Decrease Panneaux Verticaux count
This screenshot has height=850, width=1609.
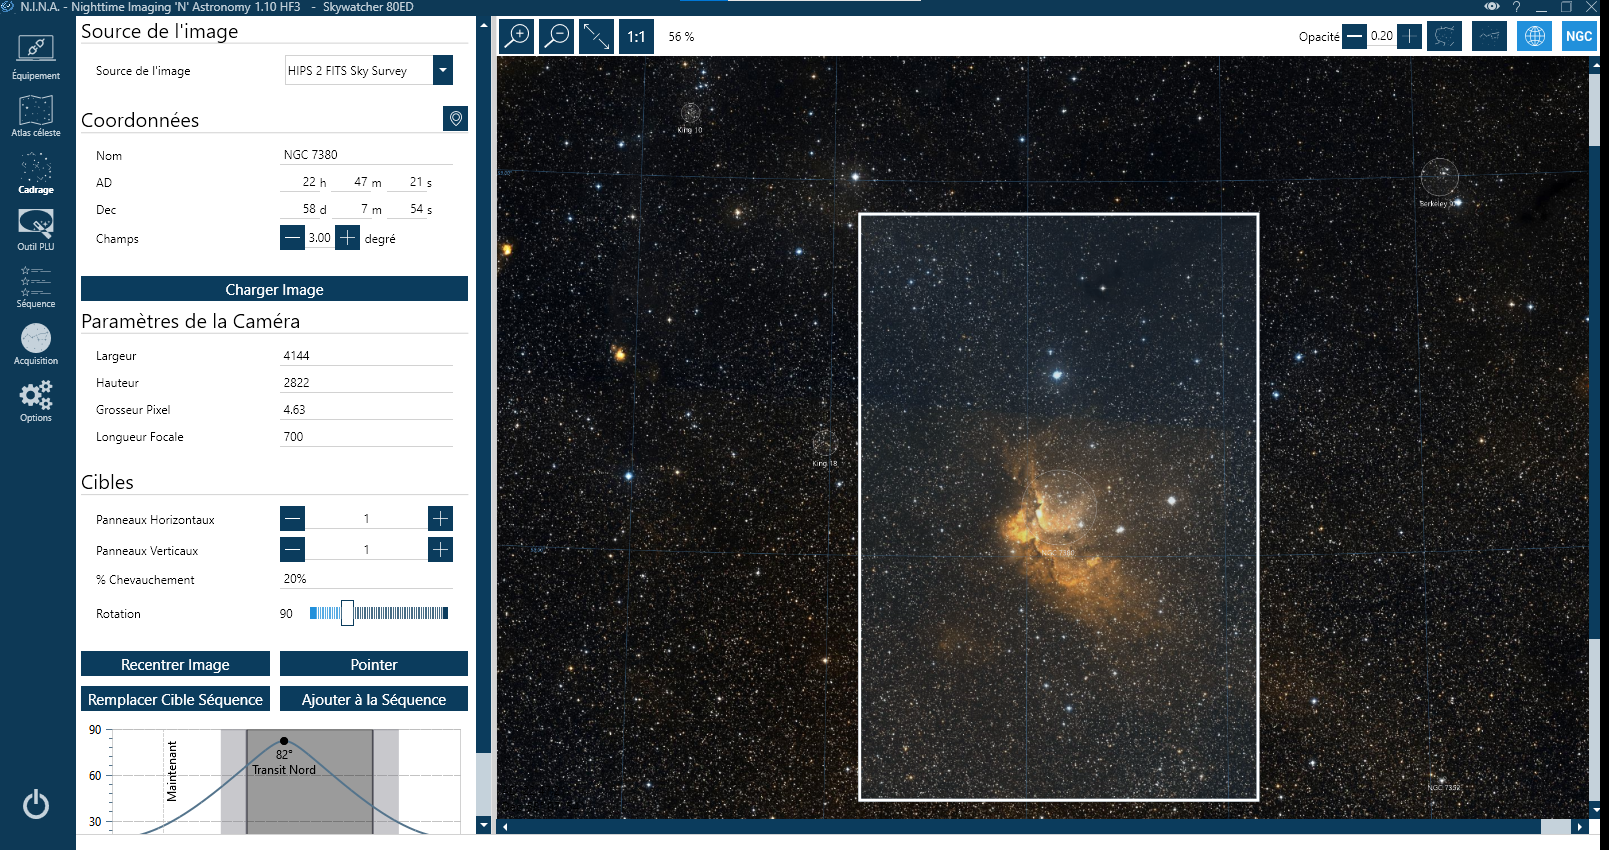click(292, 549)
